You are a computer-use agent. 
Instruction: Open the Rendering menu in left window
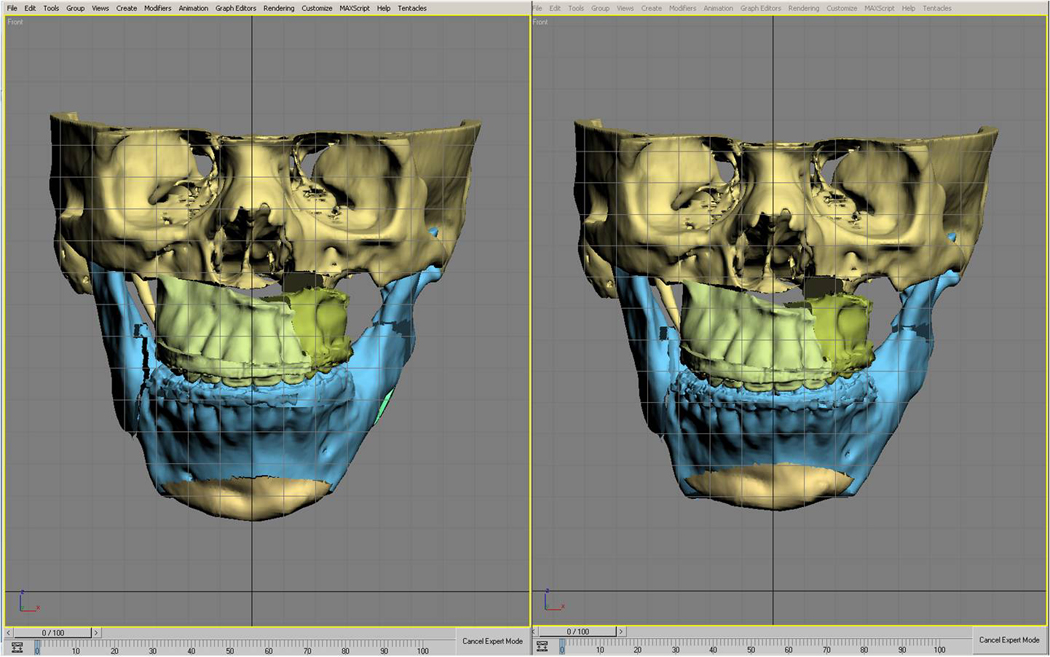tap(279, 8)
